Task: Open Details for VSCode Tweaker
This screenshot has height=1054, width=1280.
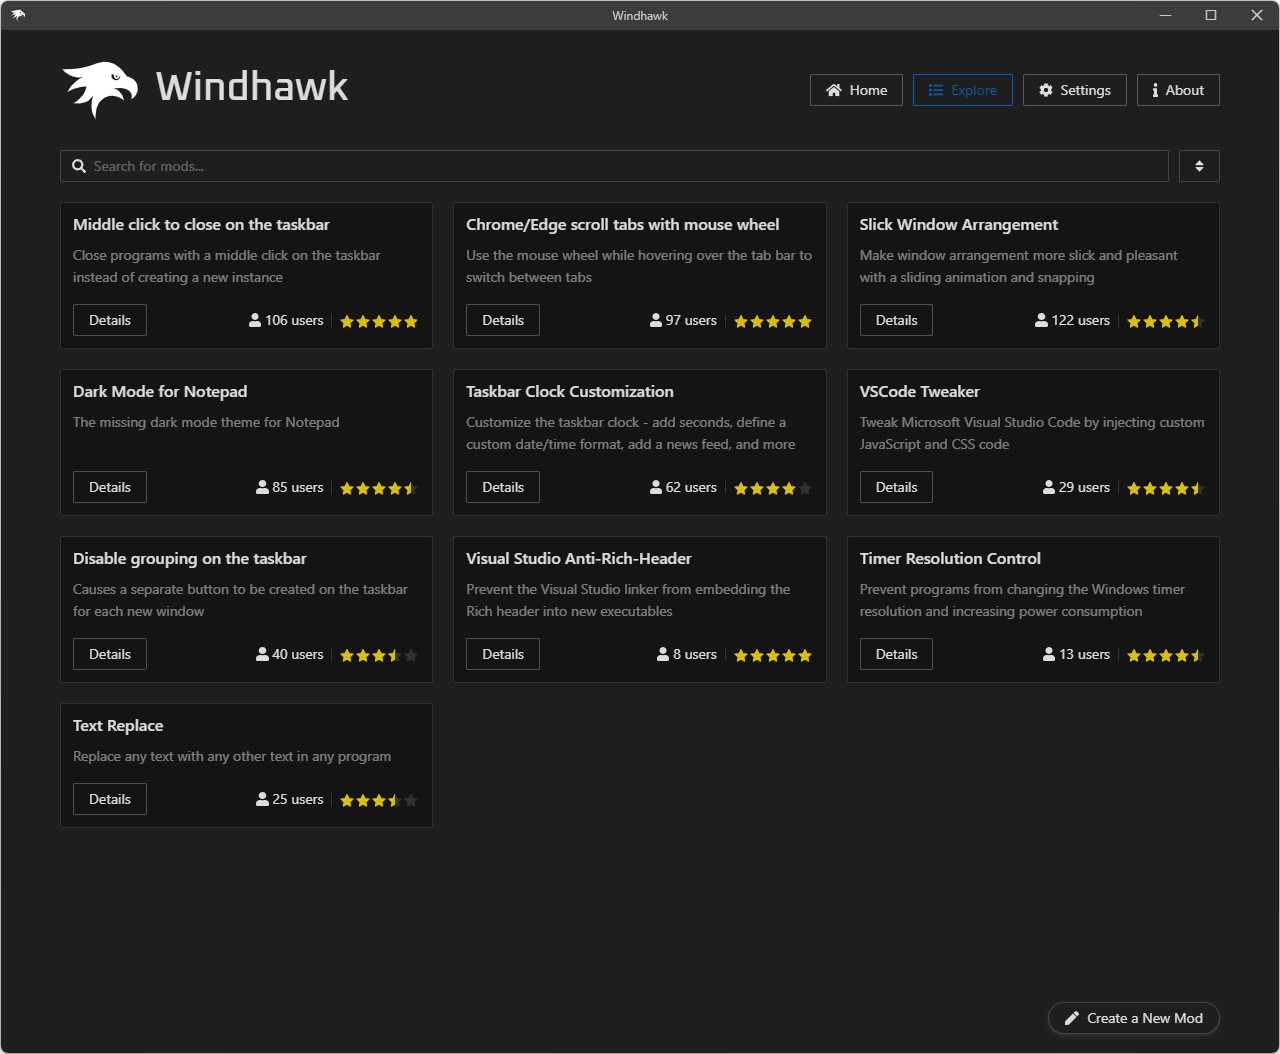Action: click(x=896, y=487)
